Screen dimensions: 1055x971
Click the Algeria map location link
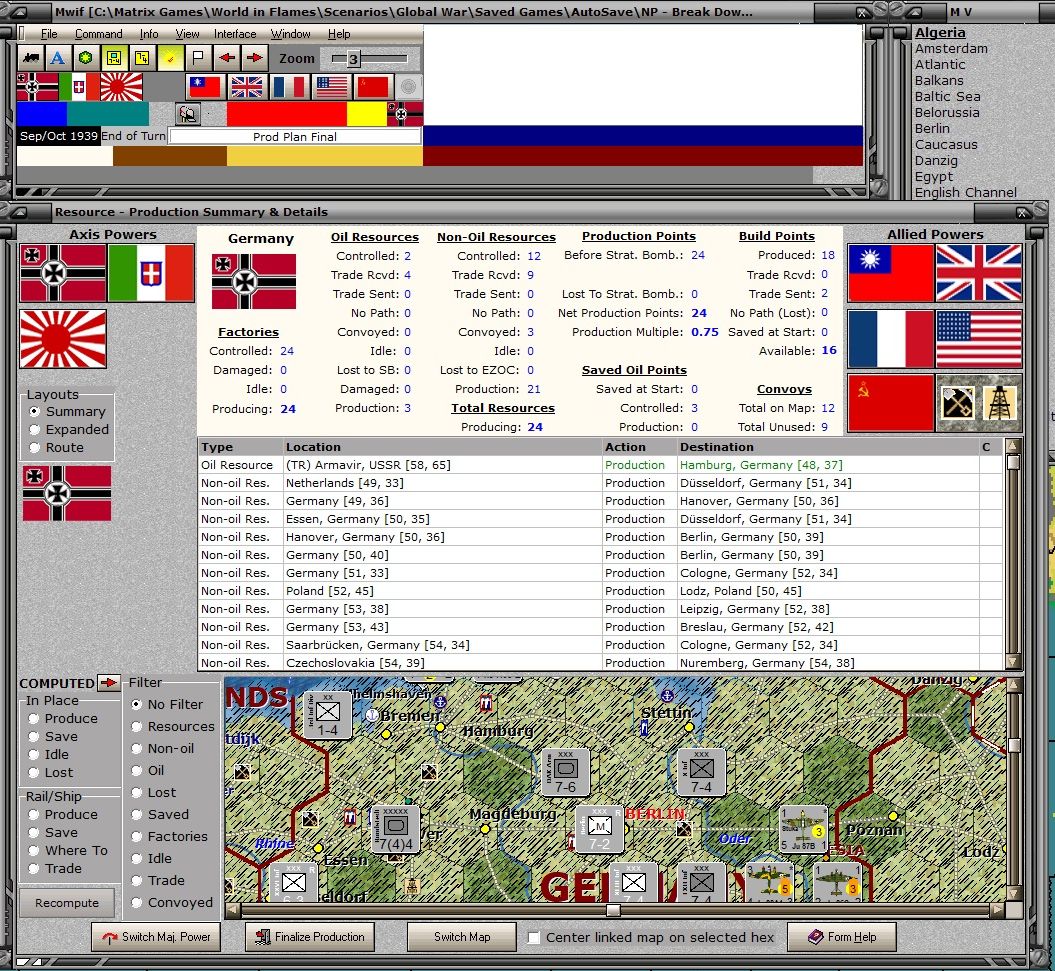pos(939,32)
